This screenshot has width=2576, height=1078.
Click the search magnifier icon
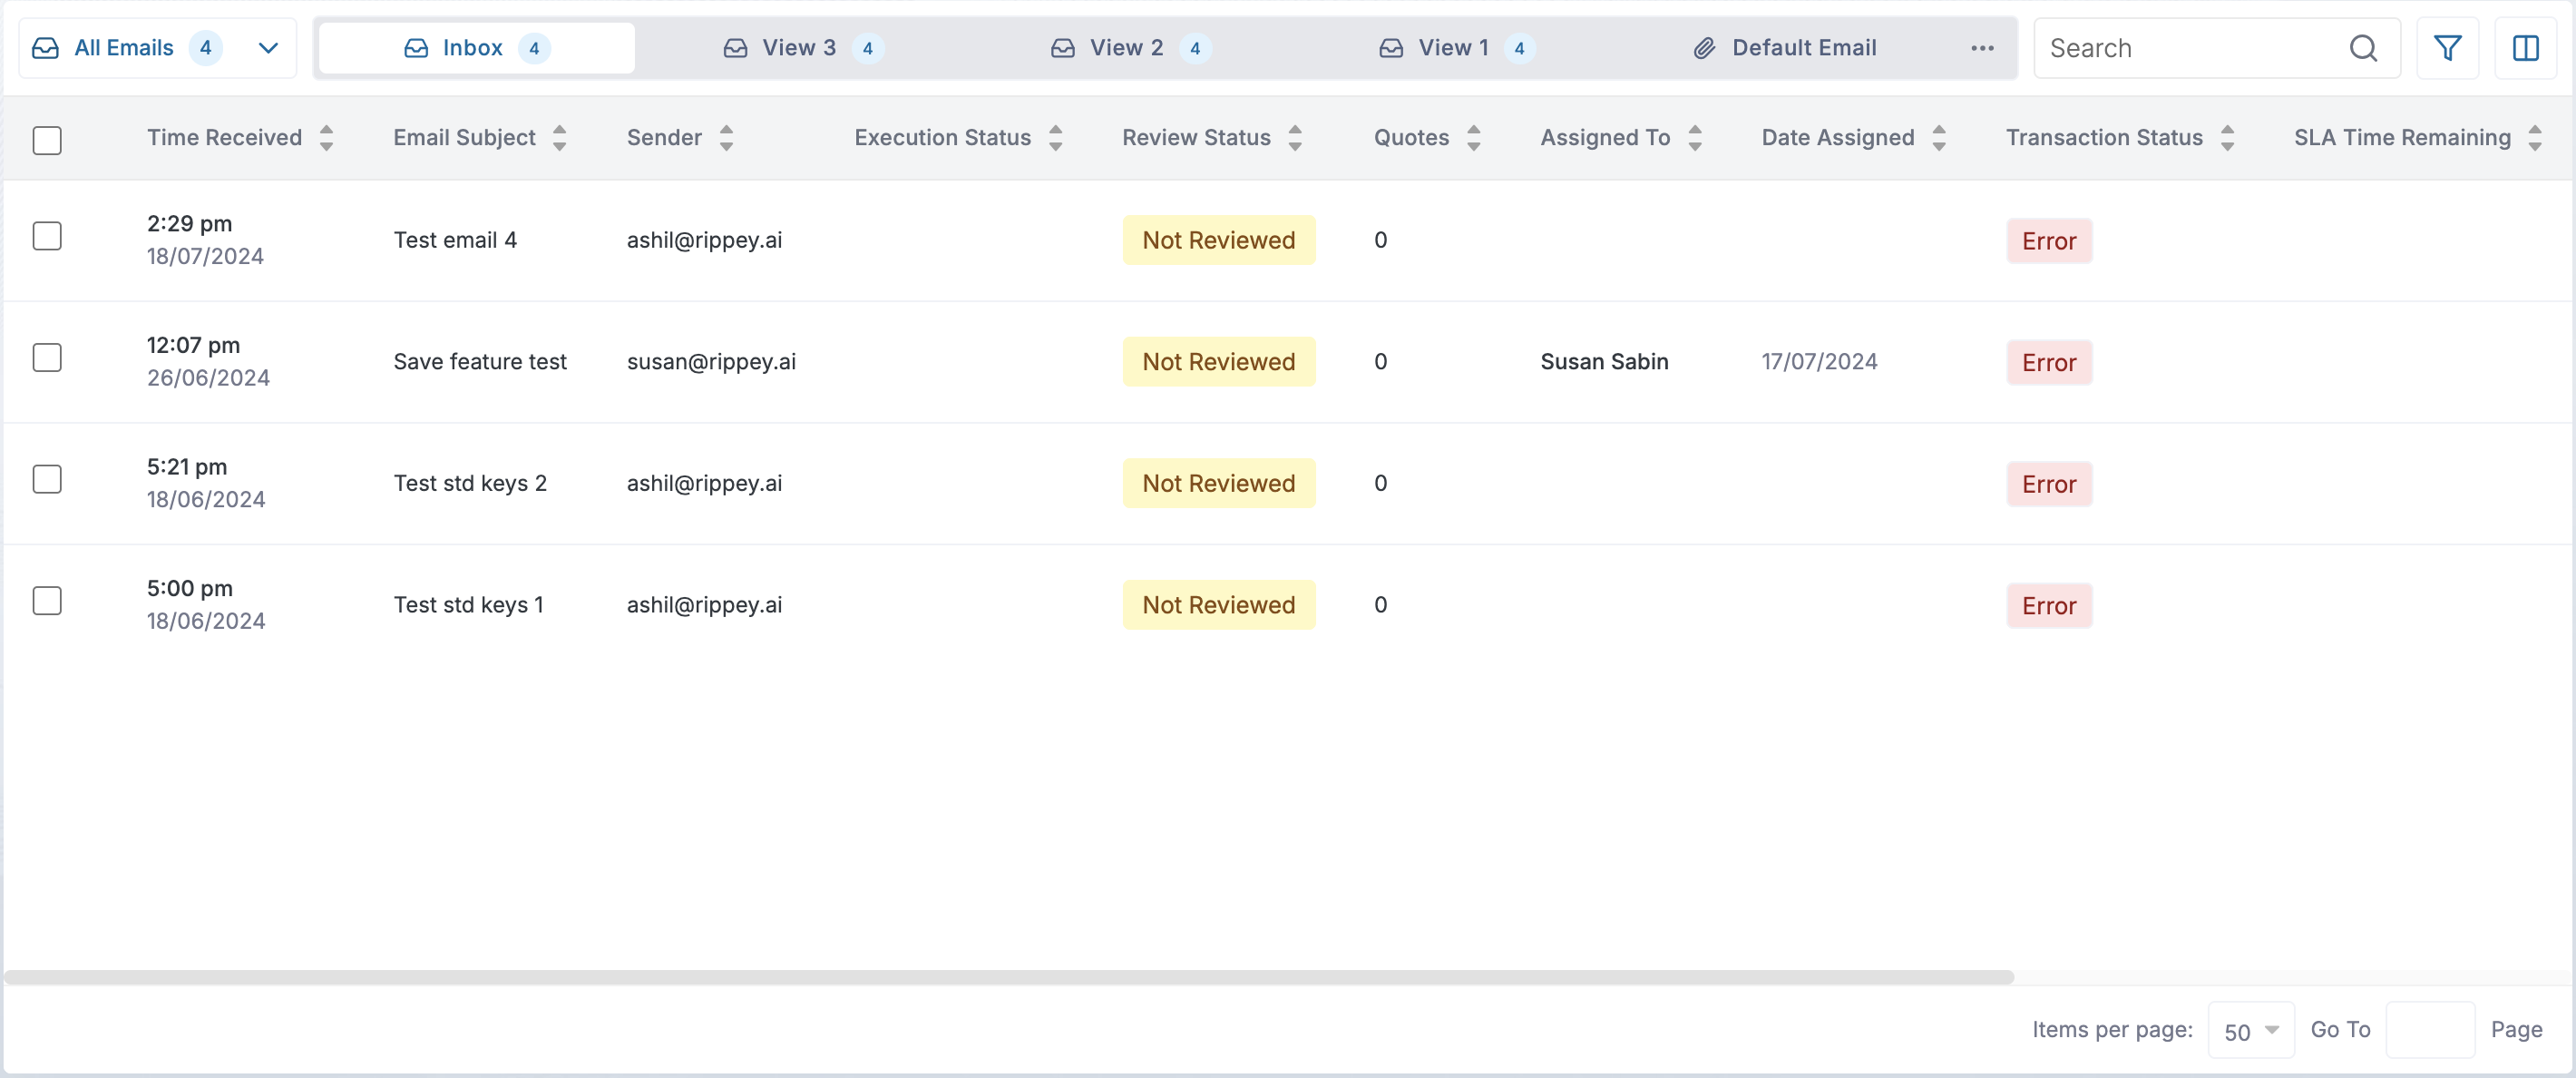click(x=2362, y=48)
